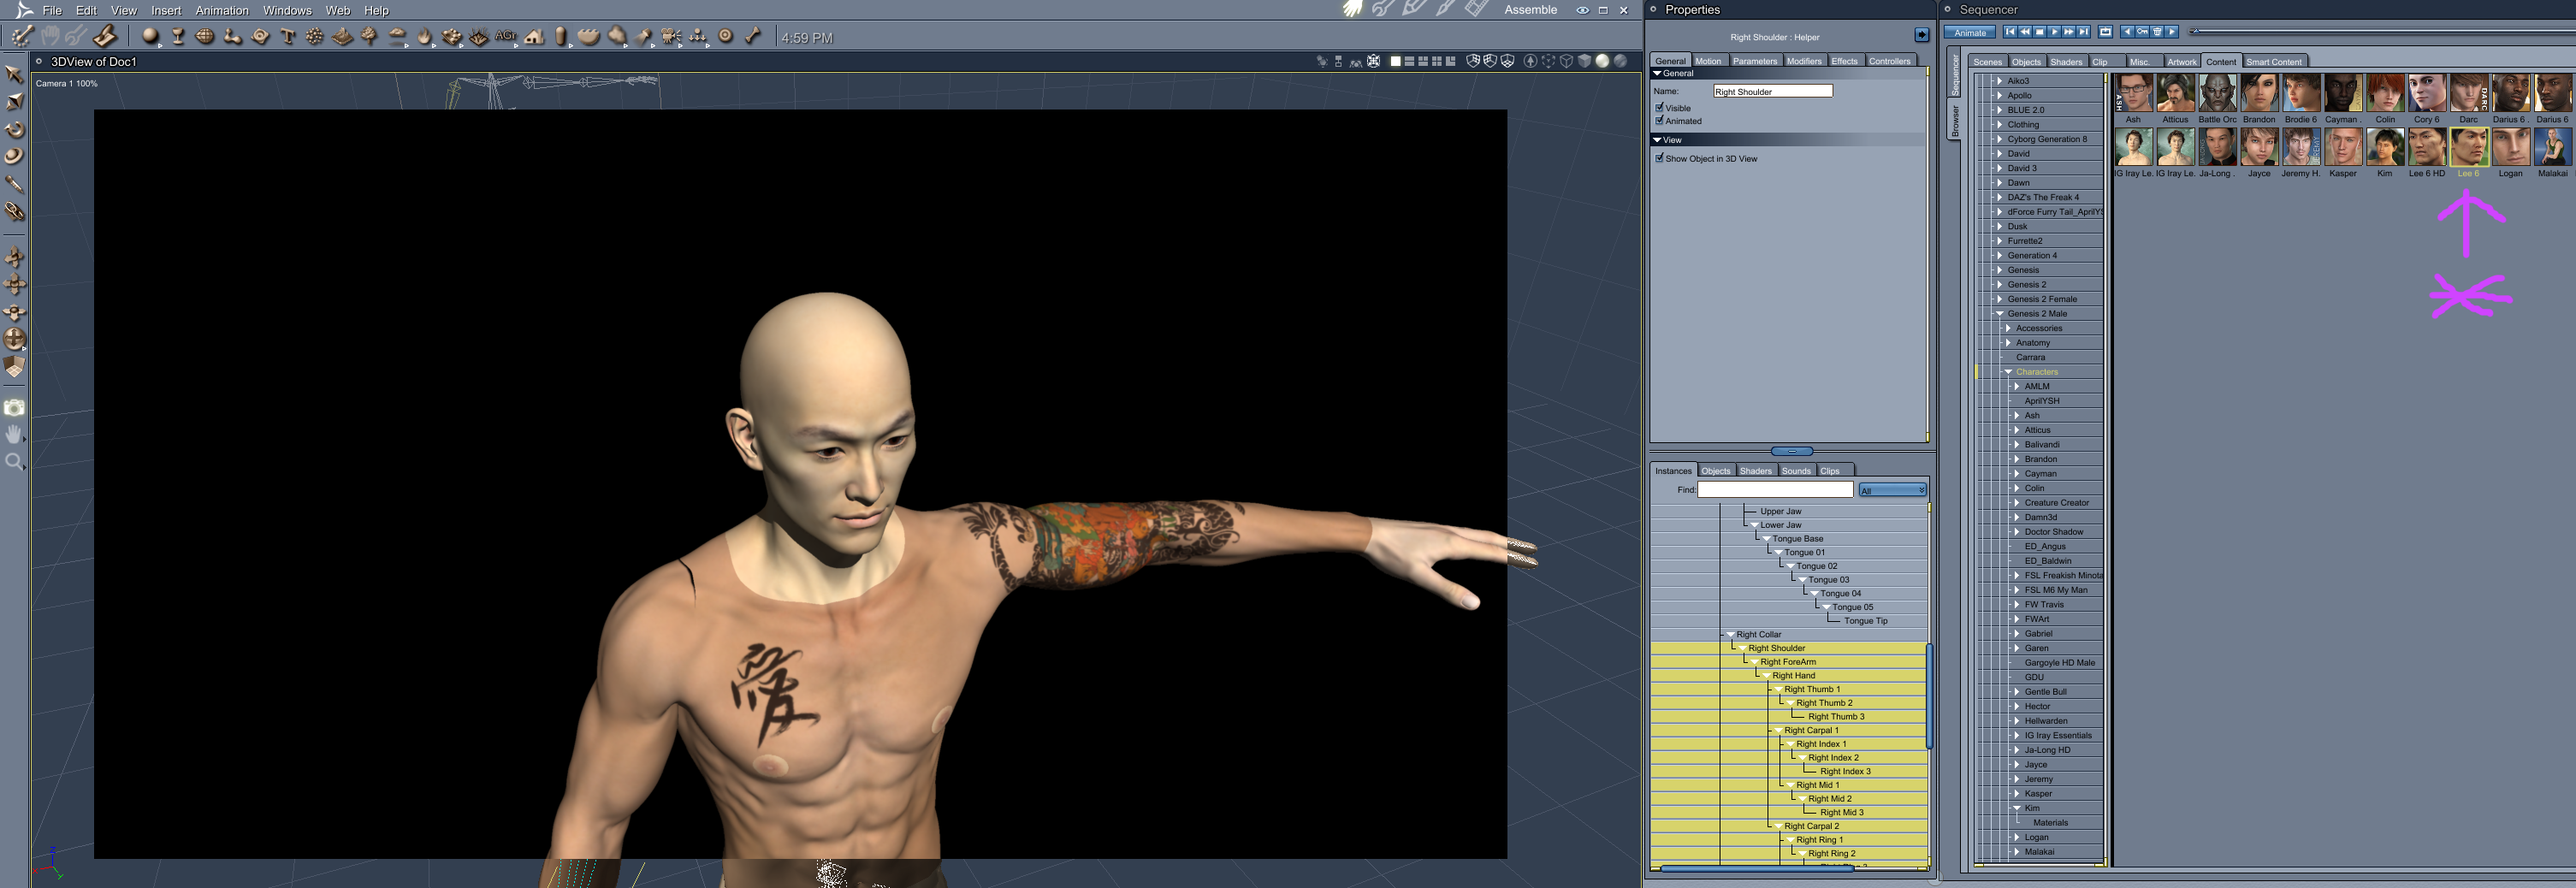Select the text tool in the top toolbar
Screen dimensions: 2576x888
[288, 37]
